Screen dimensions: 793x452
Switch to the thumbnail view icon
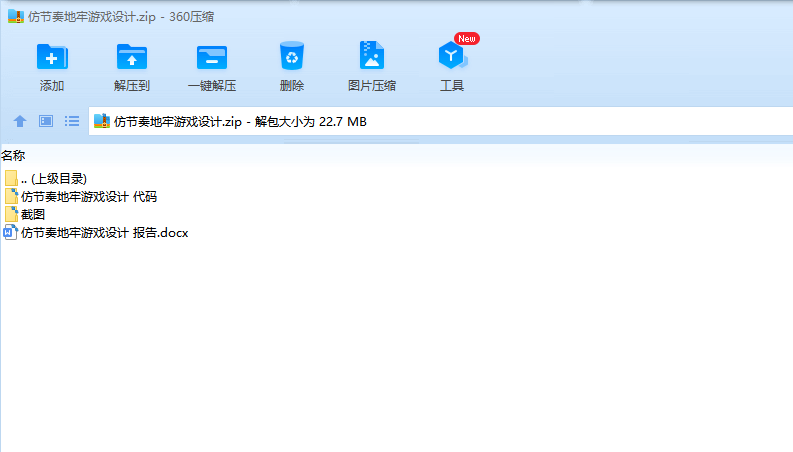(x=46, y=121)
